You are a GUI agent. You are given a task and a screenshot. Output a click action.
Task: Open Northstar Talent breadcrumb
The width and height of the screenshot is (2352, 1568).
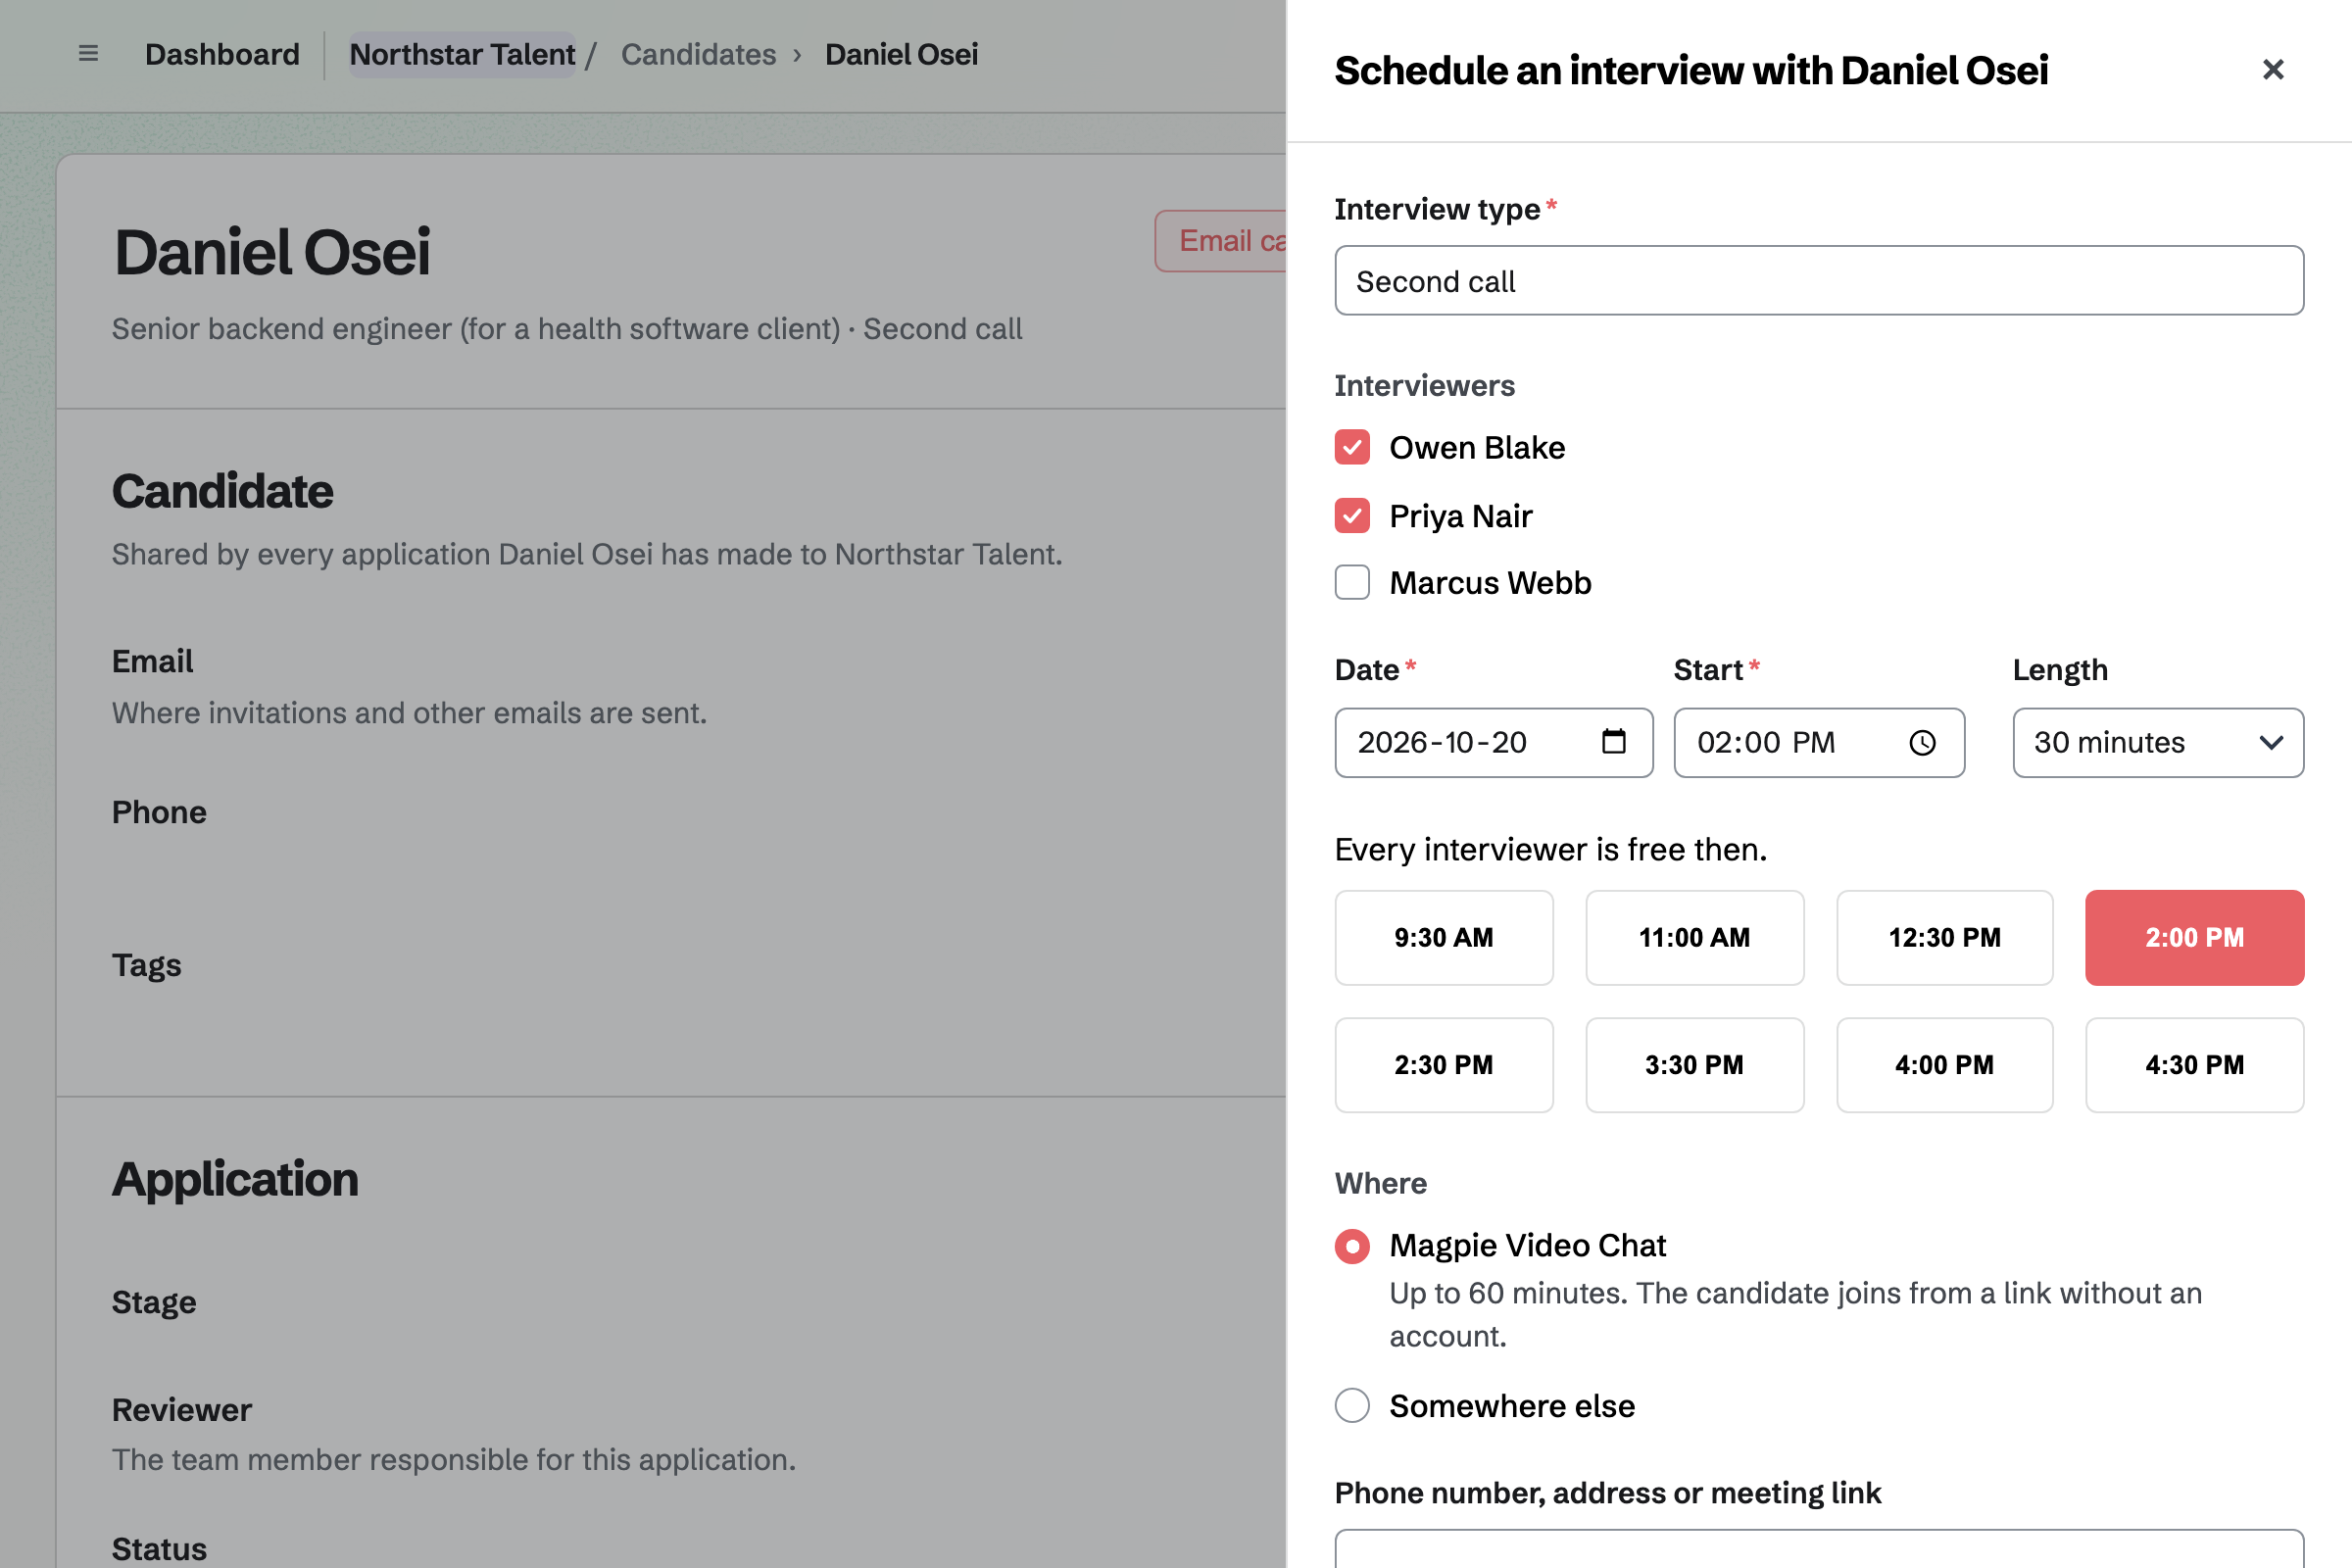462,54
